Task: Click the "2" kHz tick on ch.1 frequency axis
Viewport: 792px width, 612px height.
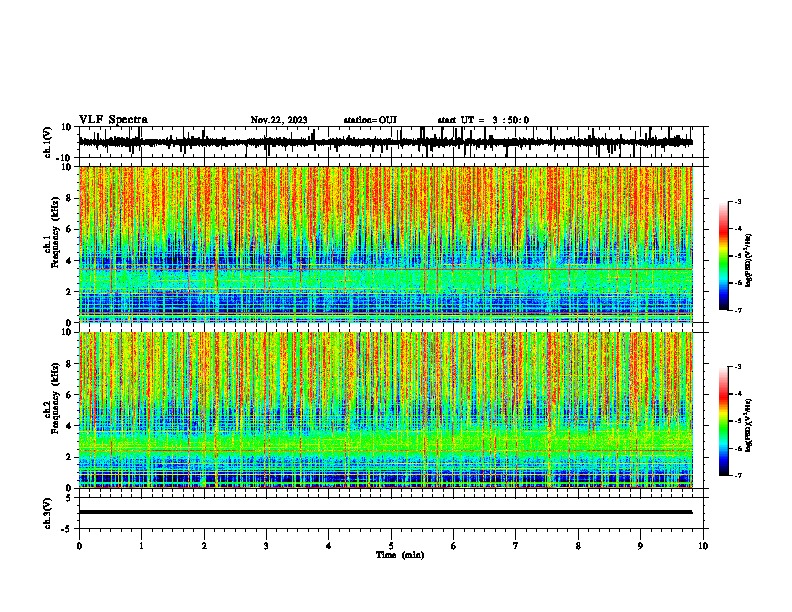Action: [69, 291]
